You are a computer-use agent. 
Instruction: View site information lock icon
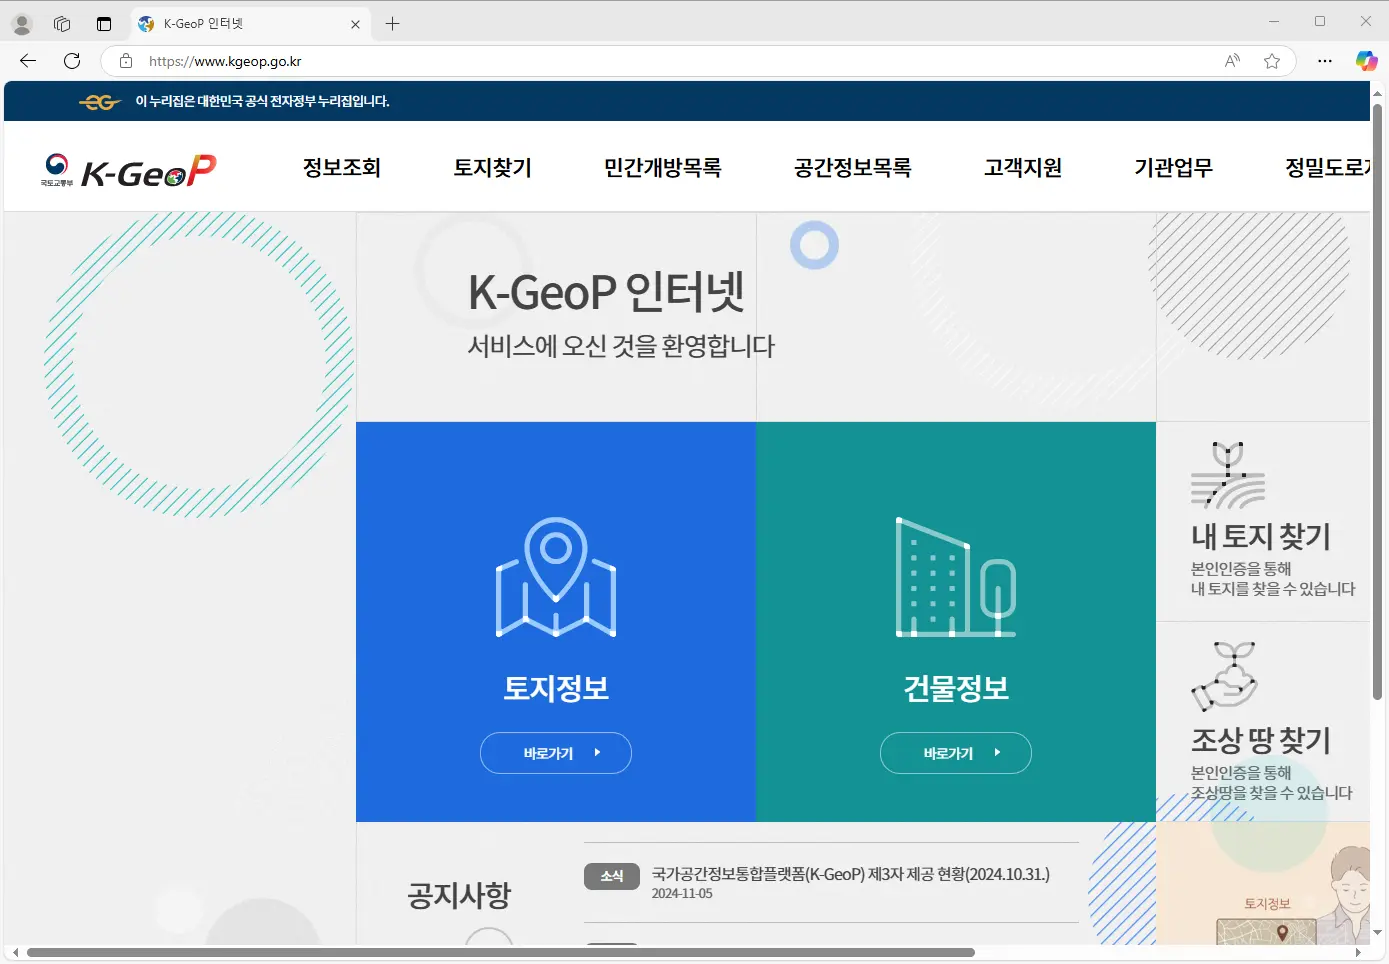126,61
